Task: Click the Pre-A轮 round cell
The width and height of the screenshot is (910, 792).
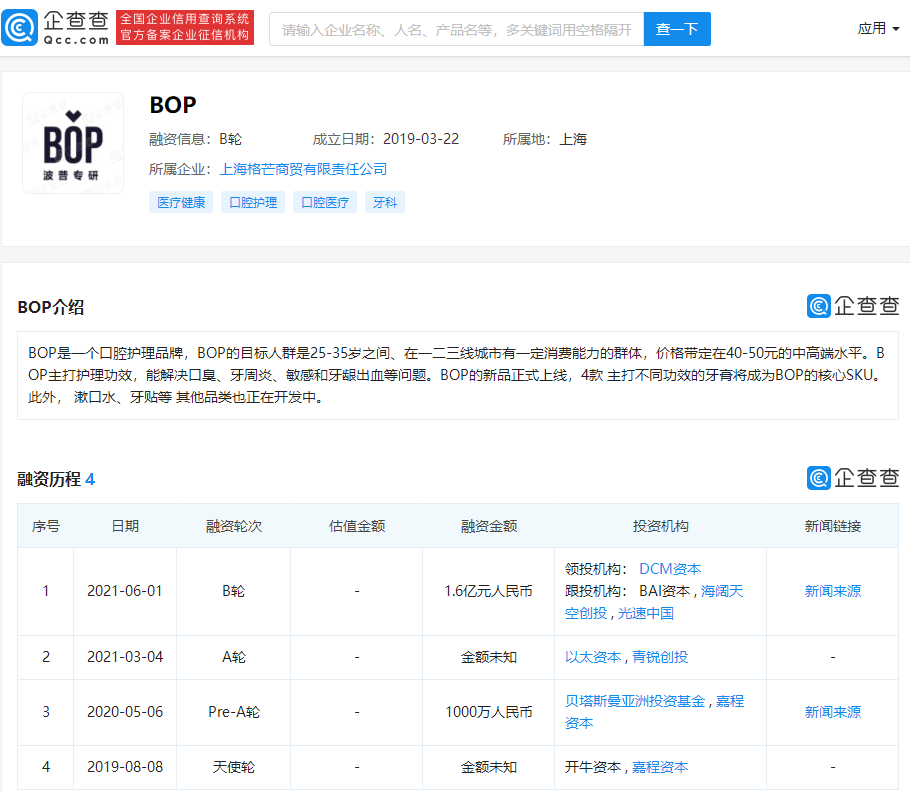Action: [234, 712]
